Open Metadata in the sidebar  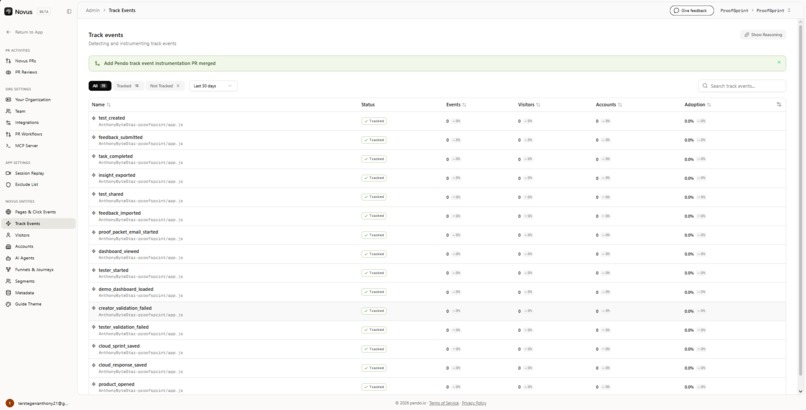(x=39, y=293)
